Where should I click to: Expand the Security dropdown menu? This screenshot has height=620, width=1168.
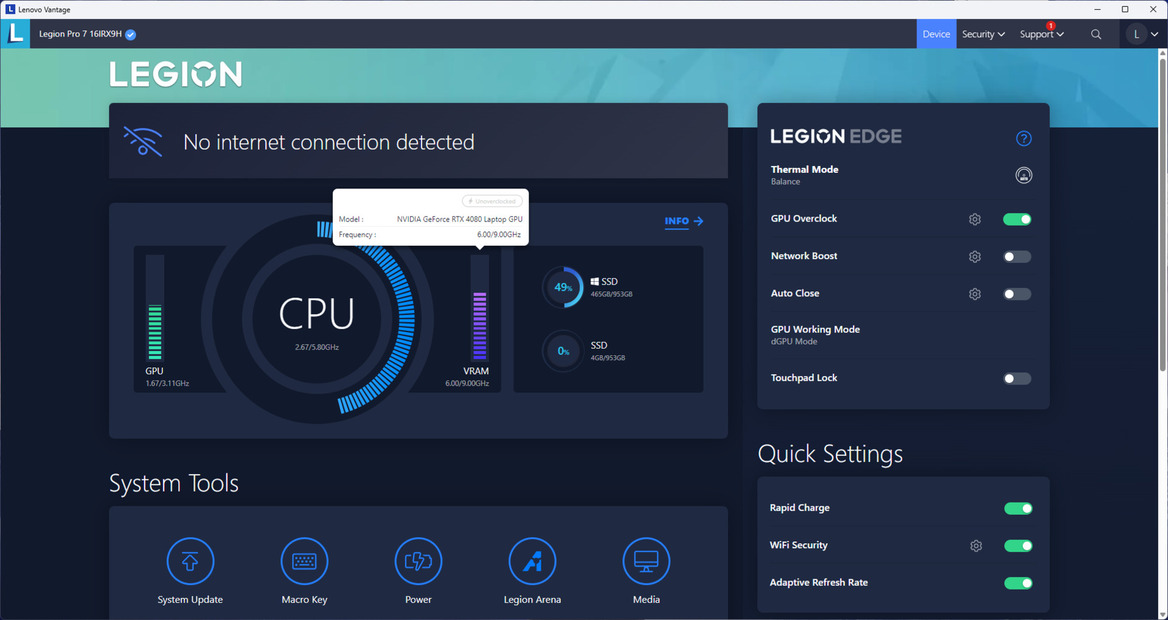983,34
